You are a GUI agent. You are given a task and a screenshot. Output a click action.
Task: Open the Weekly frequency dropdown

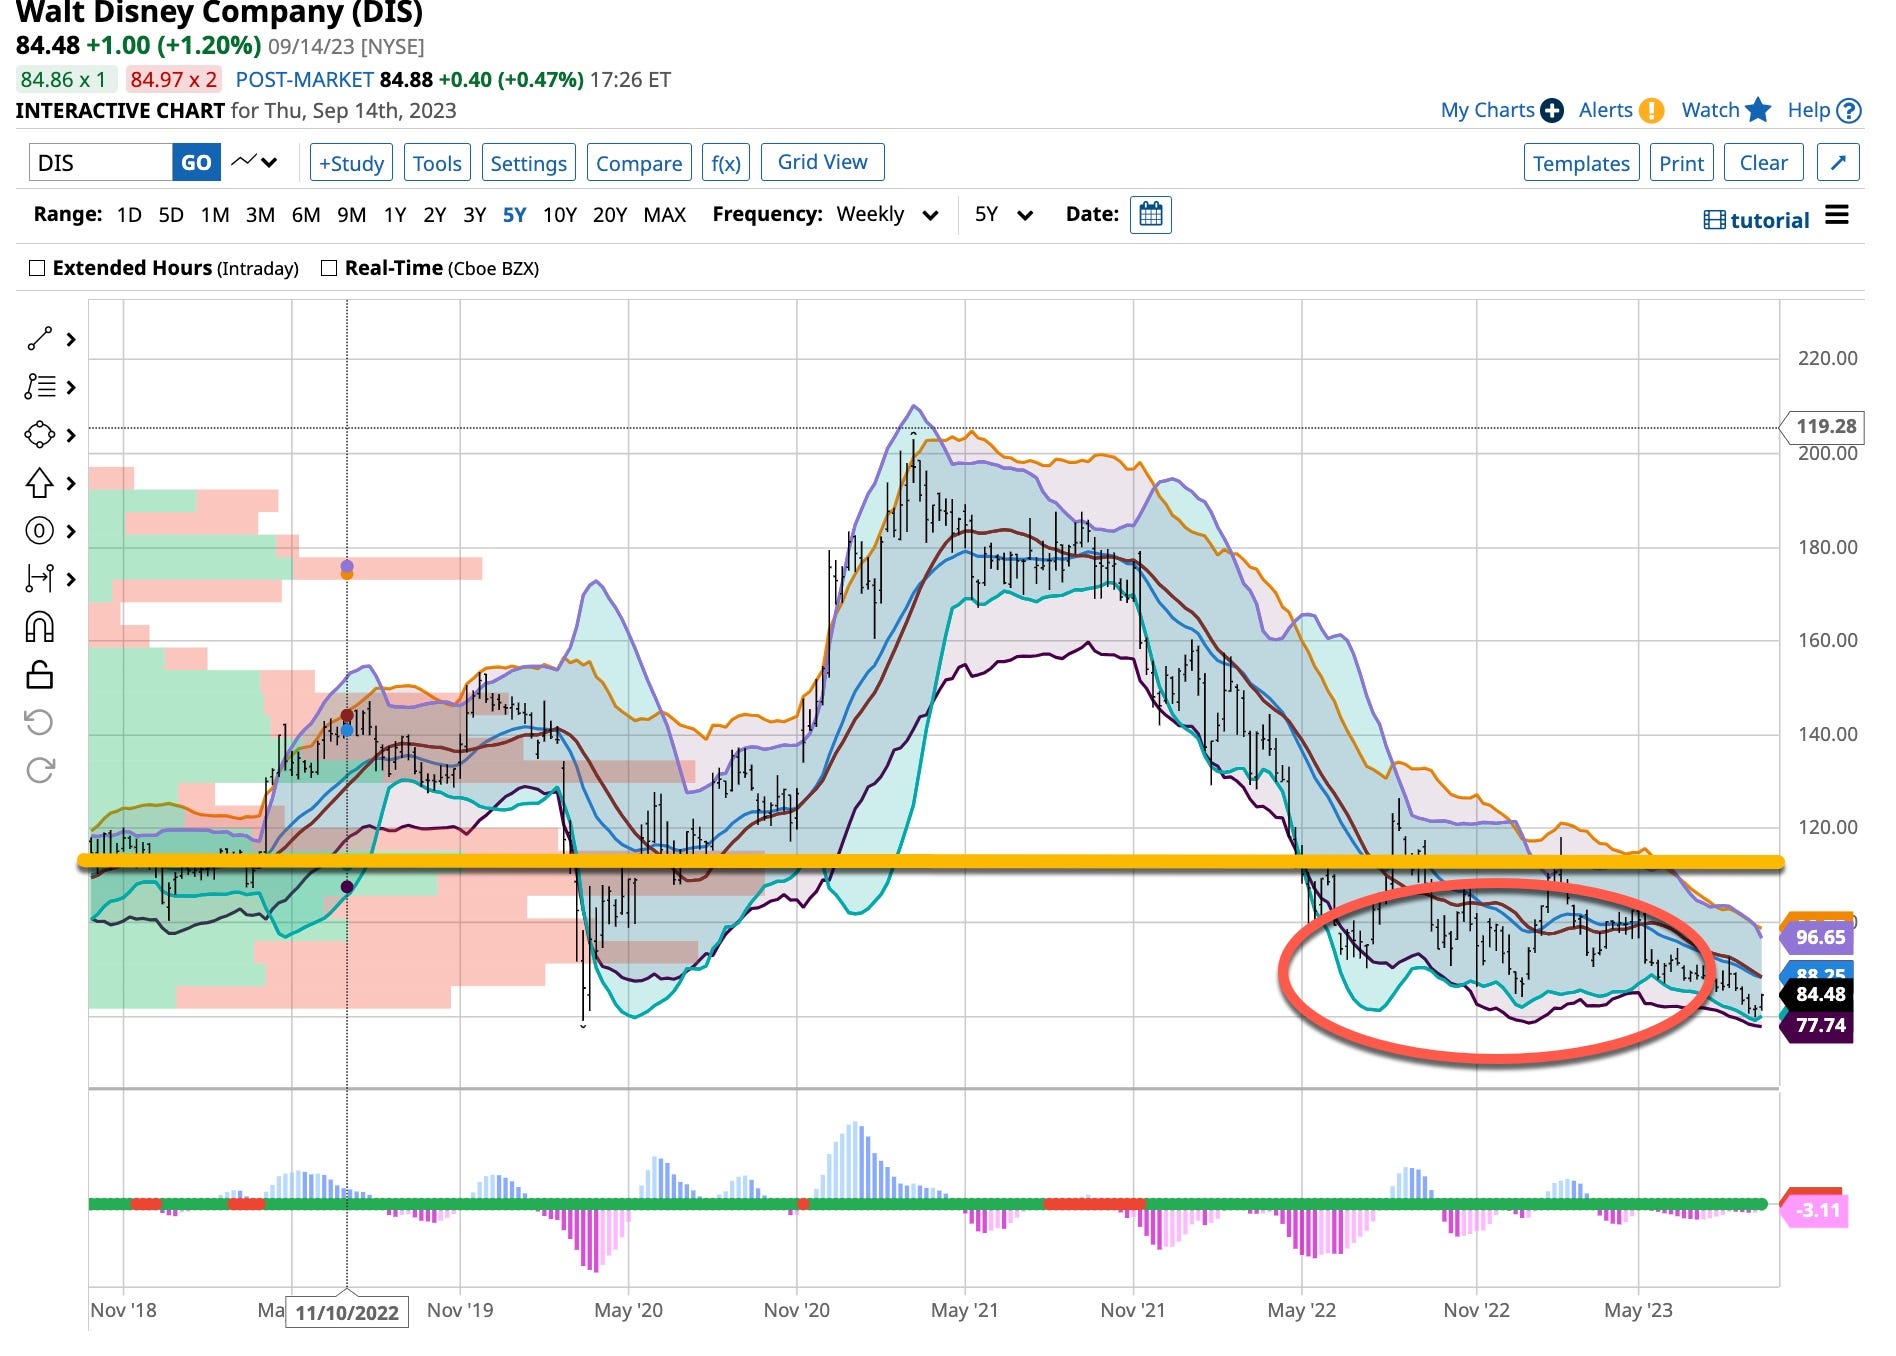point(887,214)
